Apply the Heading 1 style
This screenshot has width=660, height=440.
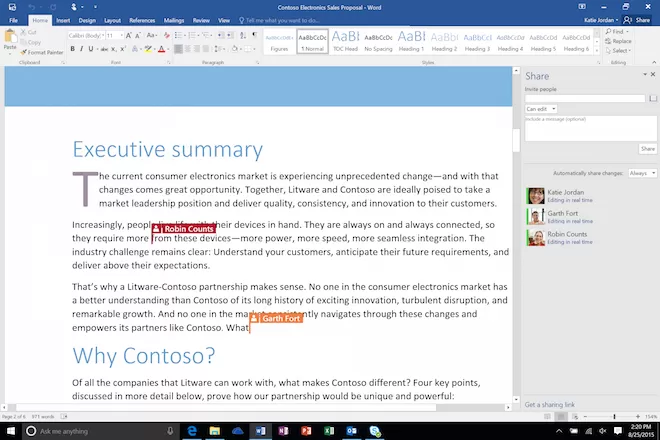tap(411, 41)
